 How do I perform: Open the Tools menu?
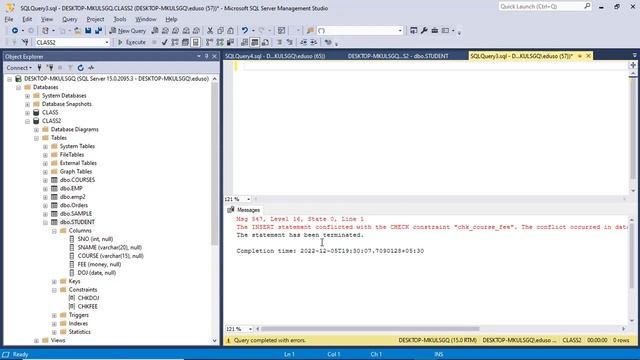(120, 19)
